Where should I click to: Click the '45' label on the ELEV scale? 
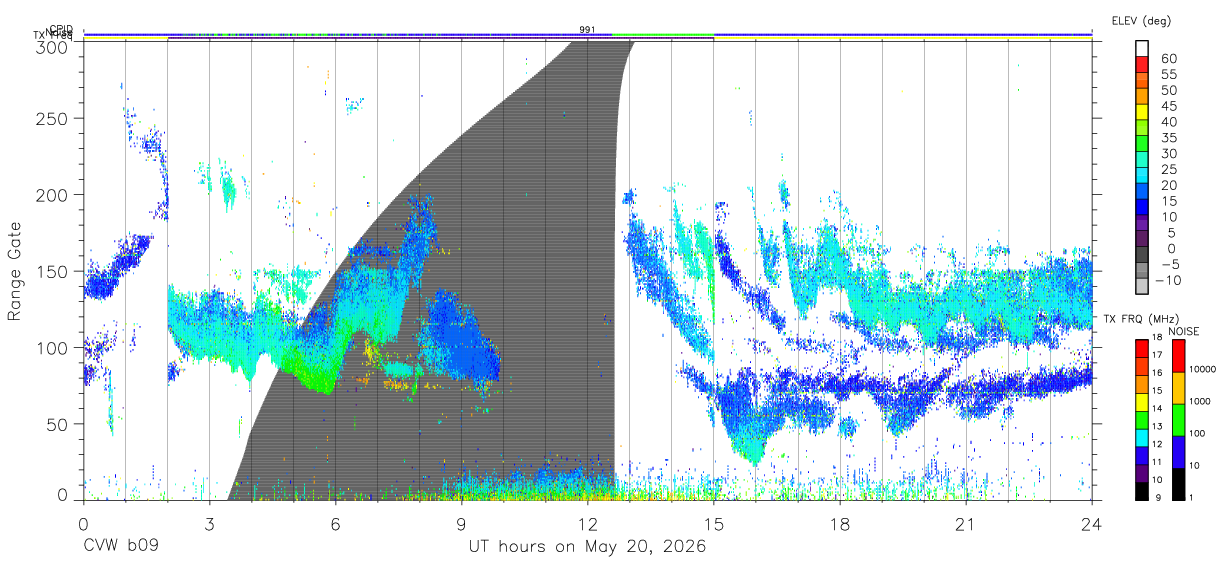click(1169, 106)
